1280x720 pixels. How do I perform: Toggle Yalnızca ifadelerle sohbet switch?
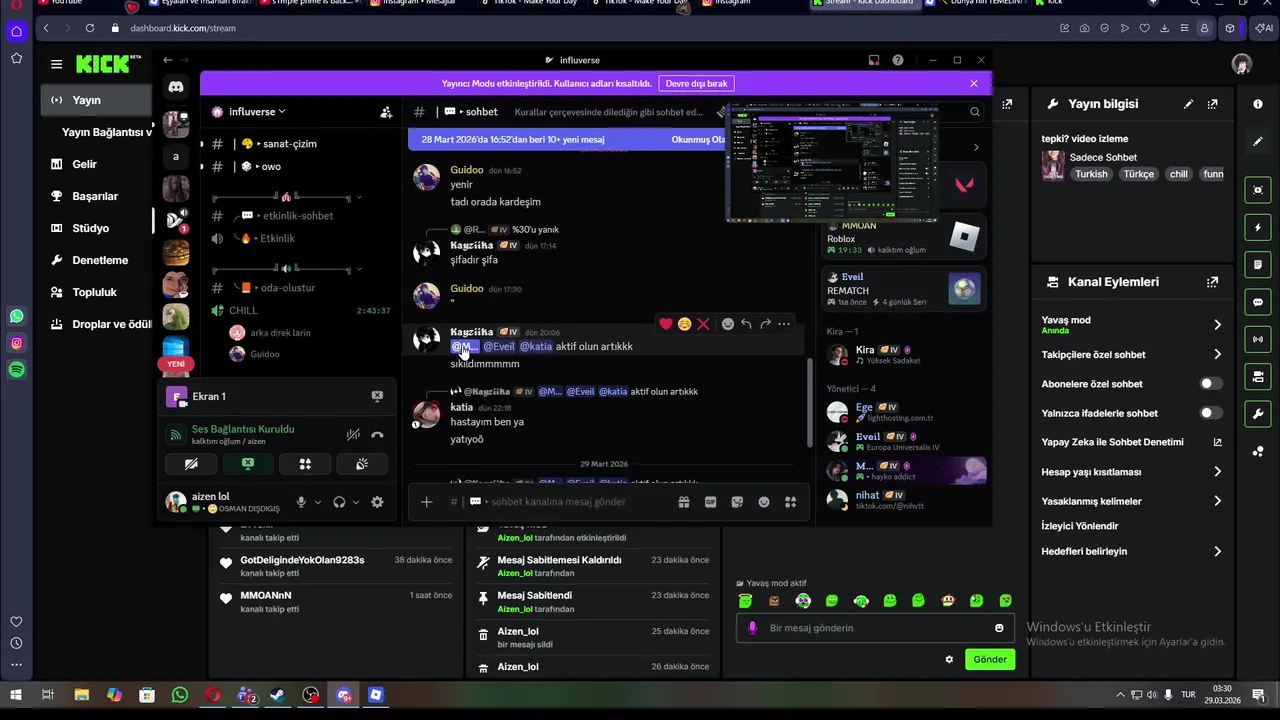1211,413
